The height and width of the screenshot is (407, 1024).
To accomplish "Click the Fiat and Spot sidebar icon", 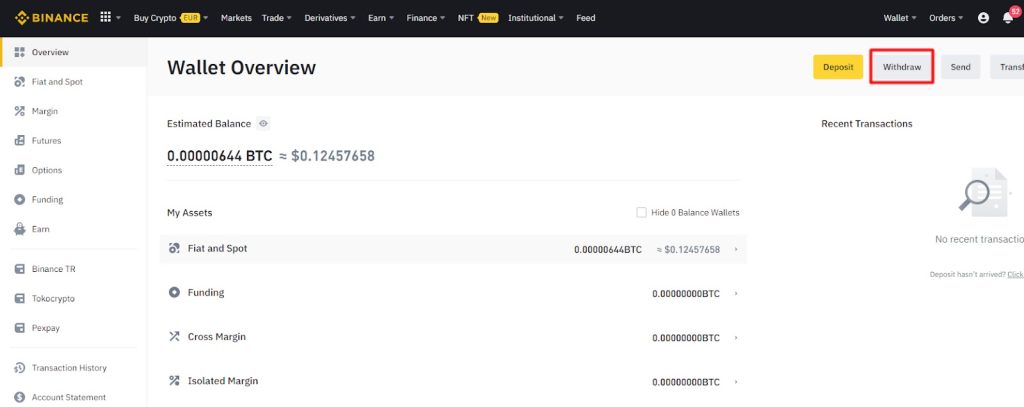I will tap(20, 82).
